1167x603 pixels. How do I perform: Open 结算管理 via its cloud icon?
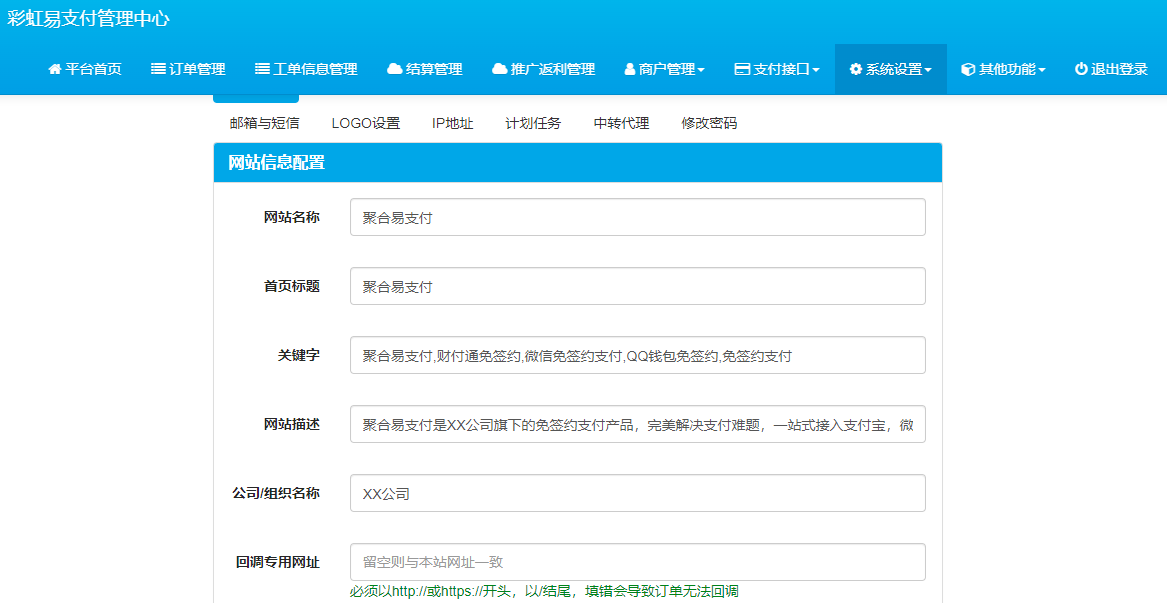pos(393,69)
